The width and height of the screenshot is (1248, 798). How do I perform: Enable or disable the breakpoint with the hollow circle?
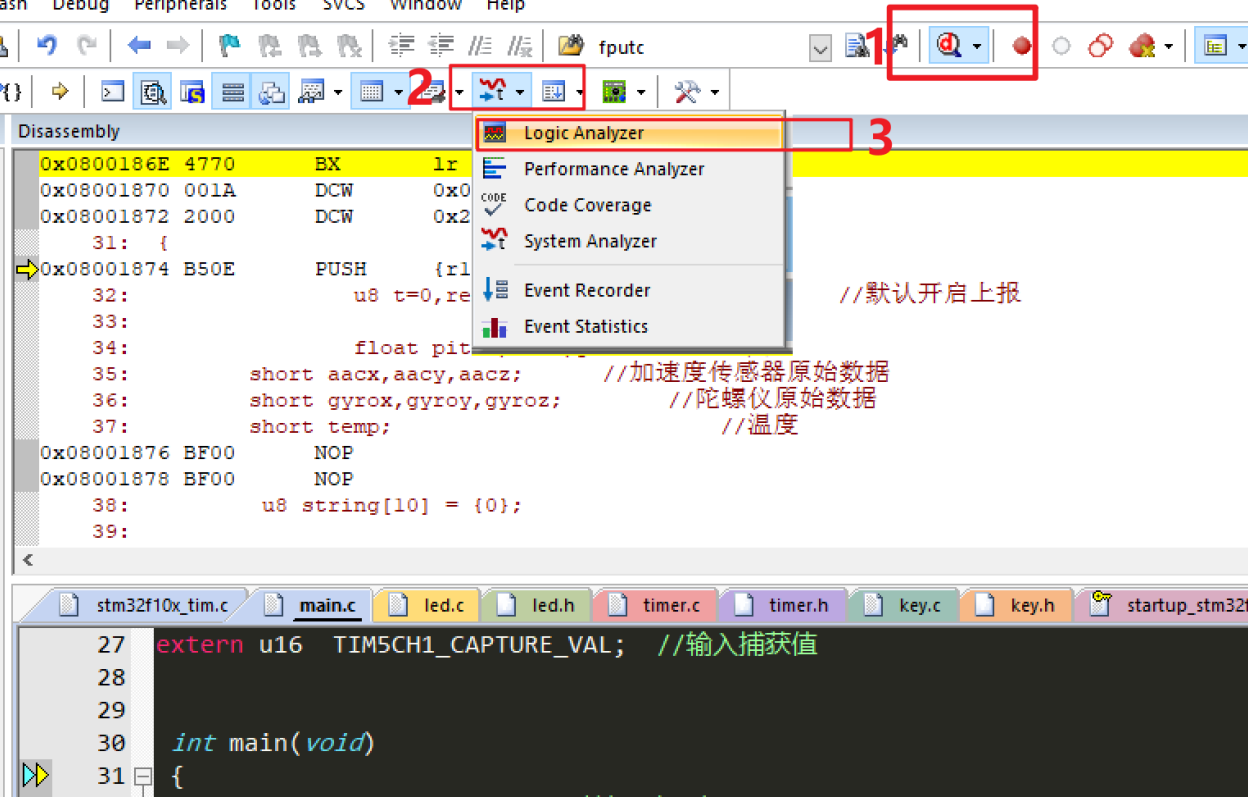click(1061, 46)
